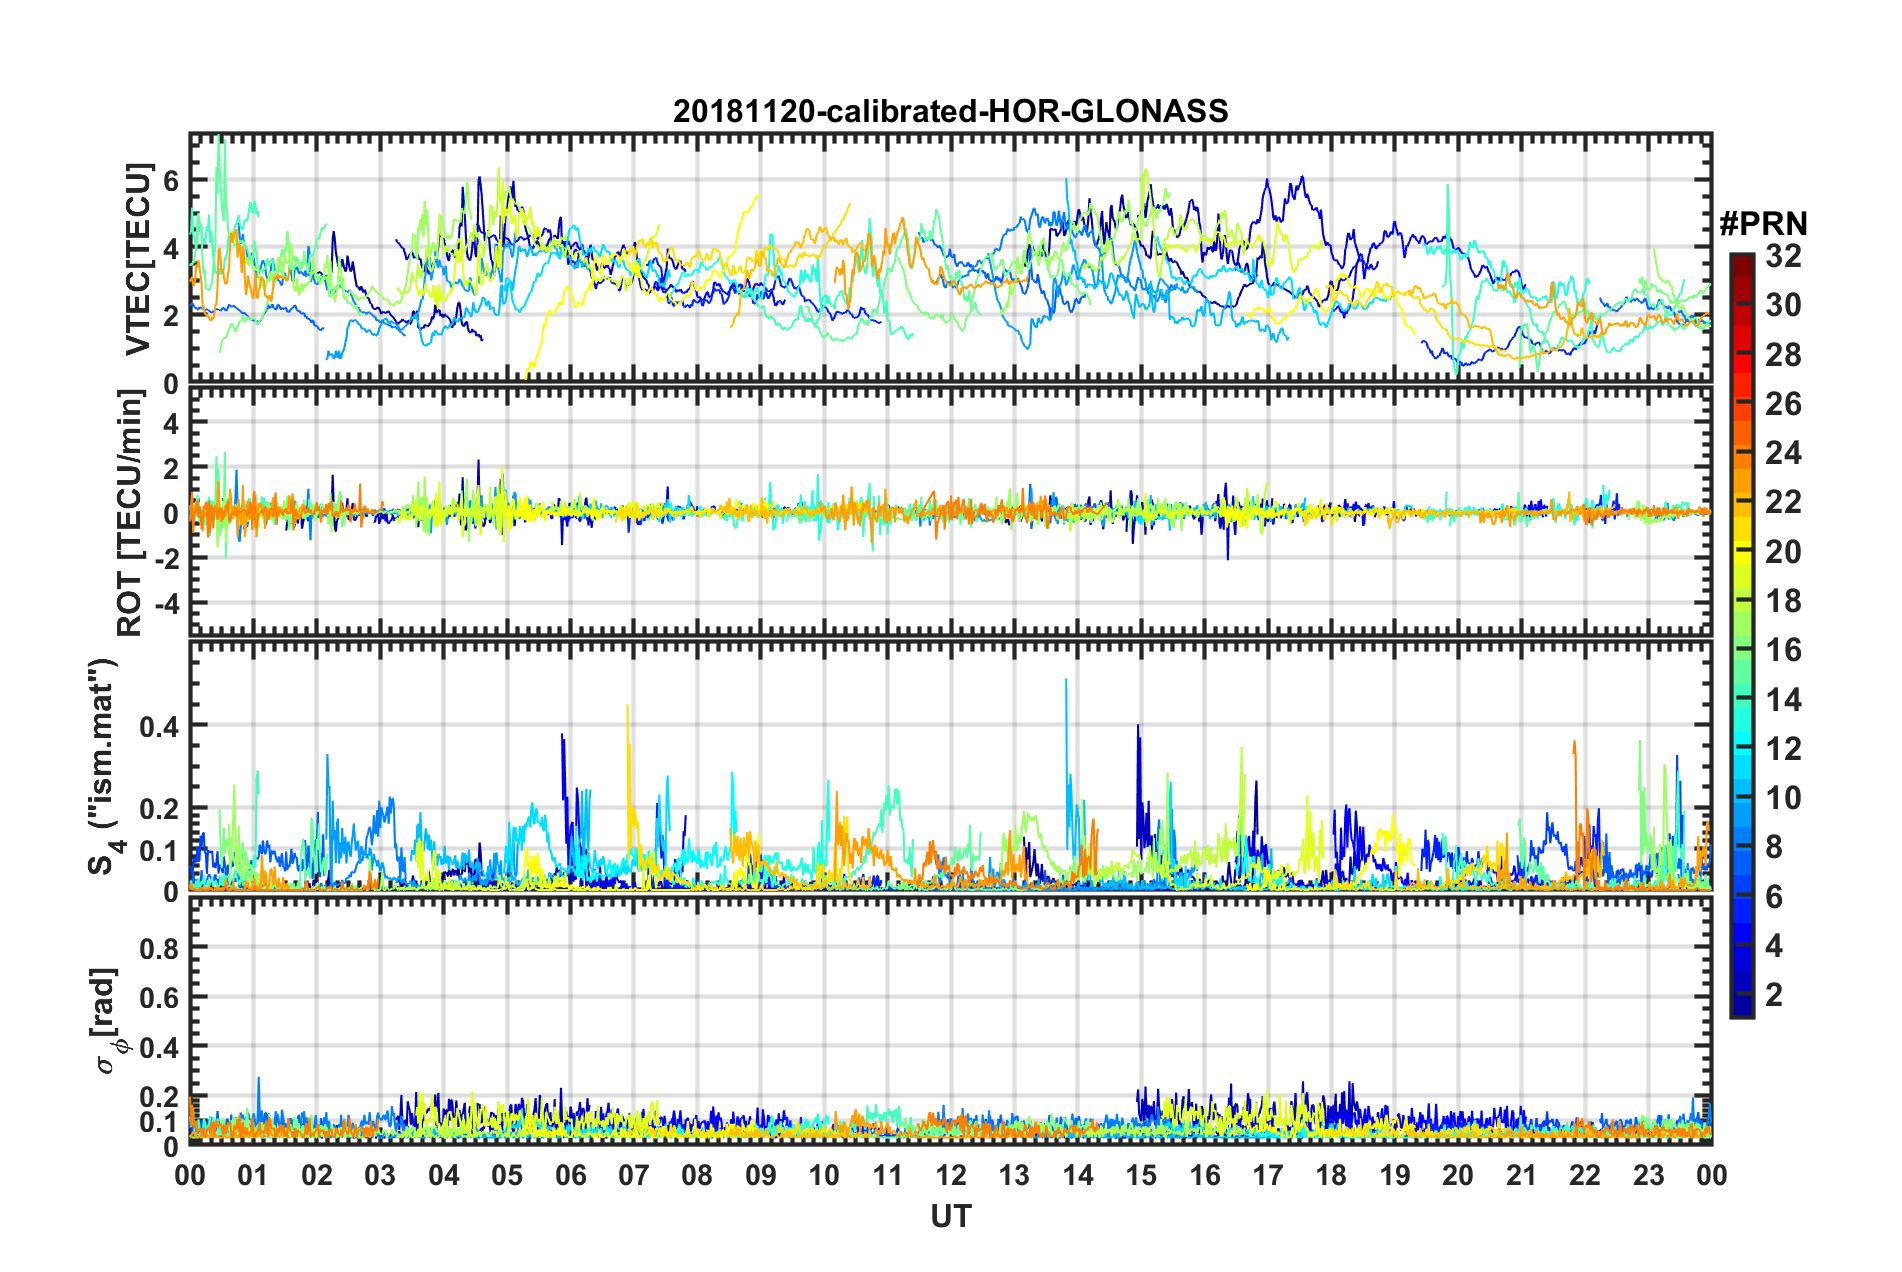
Task: Click the VTEC[TECU] y-axis label
Action: pos(138,258)
